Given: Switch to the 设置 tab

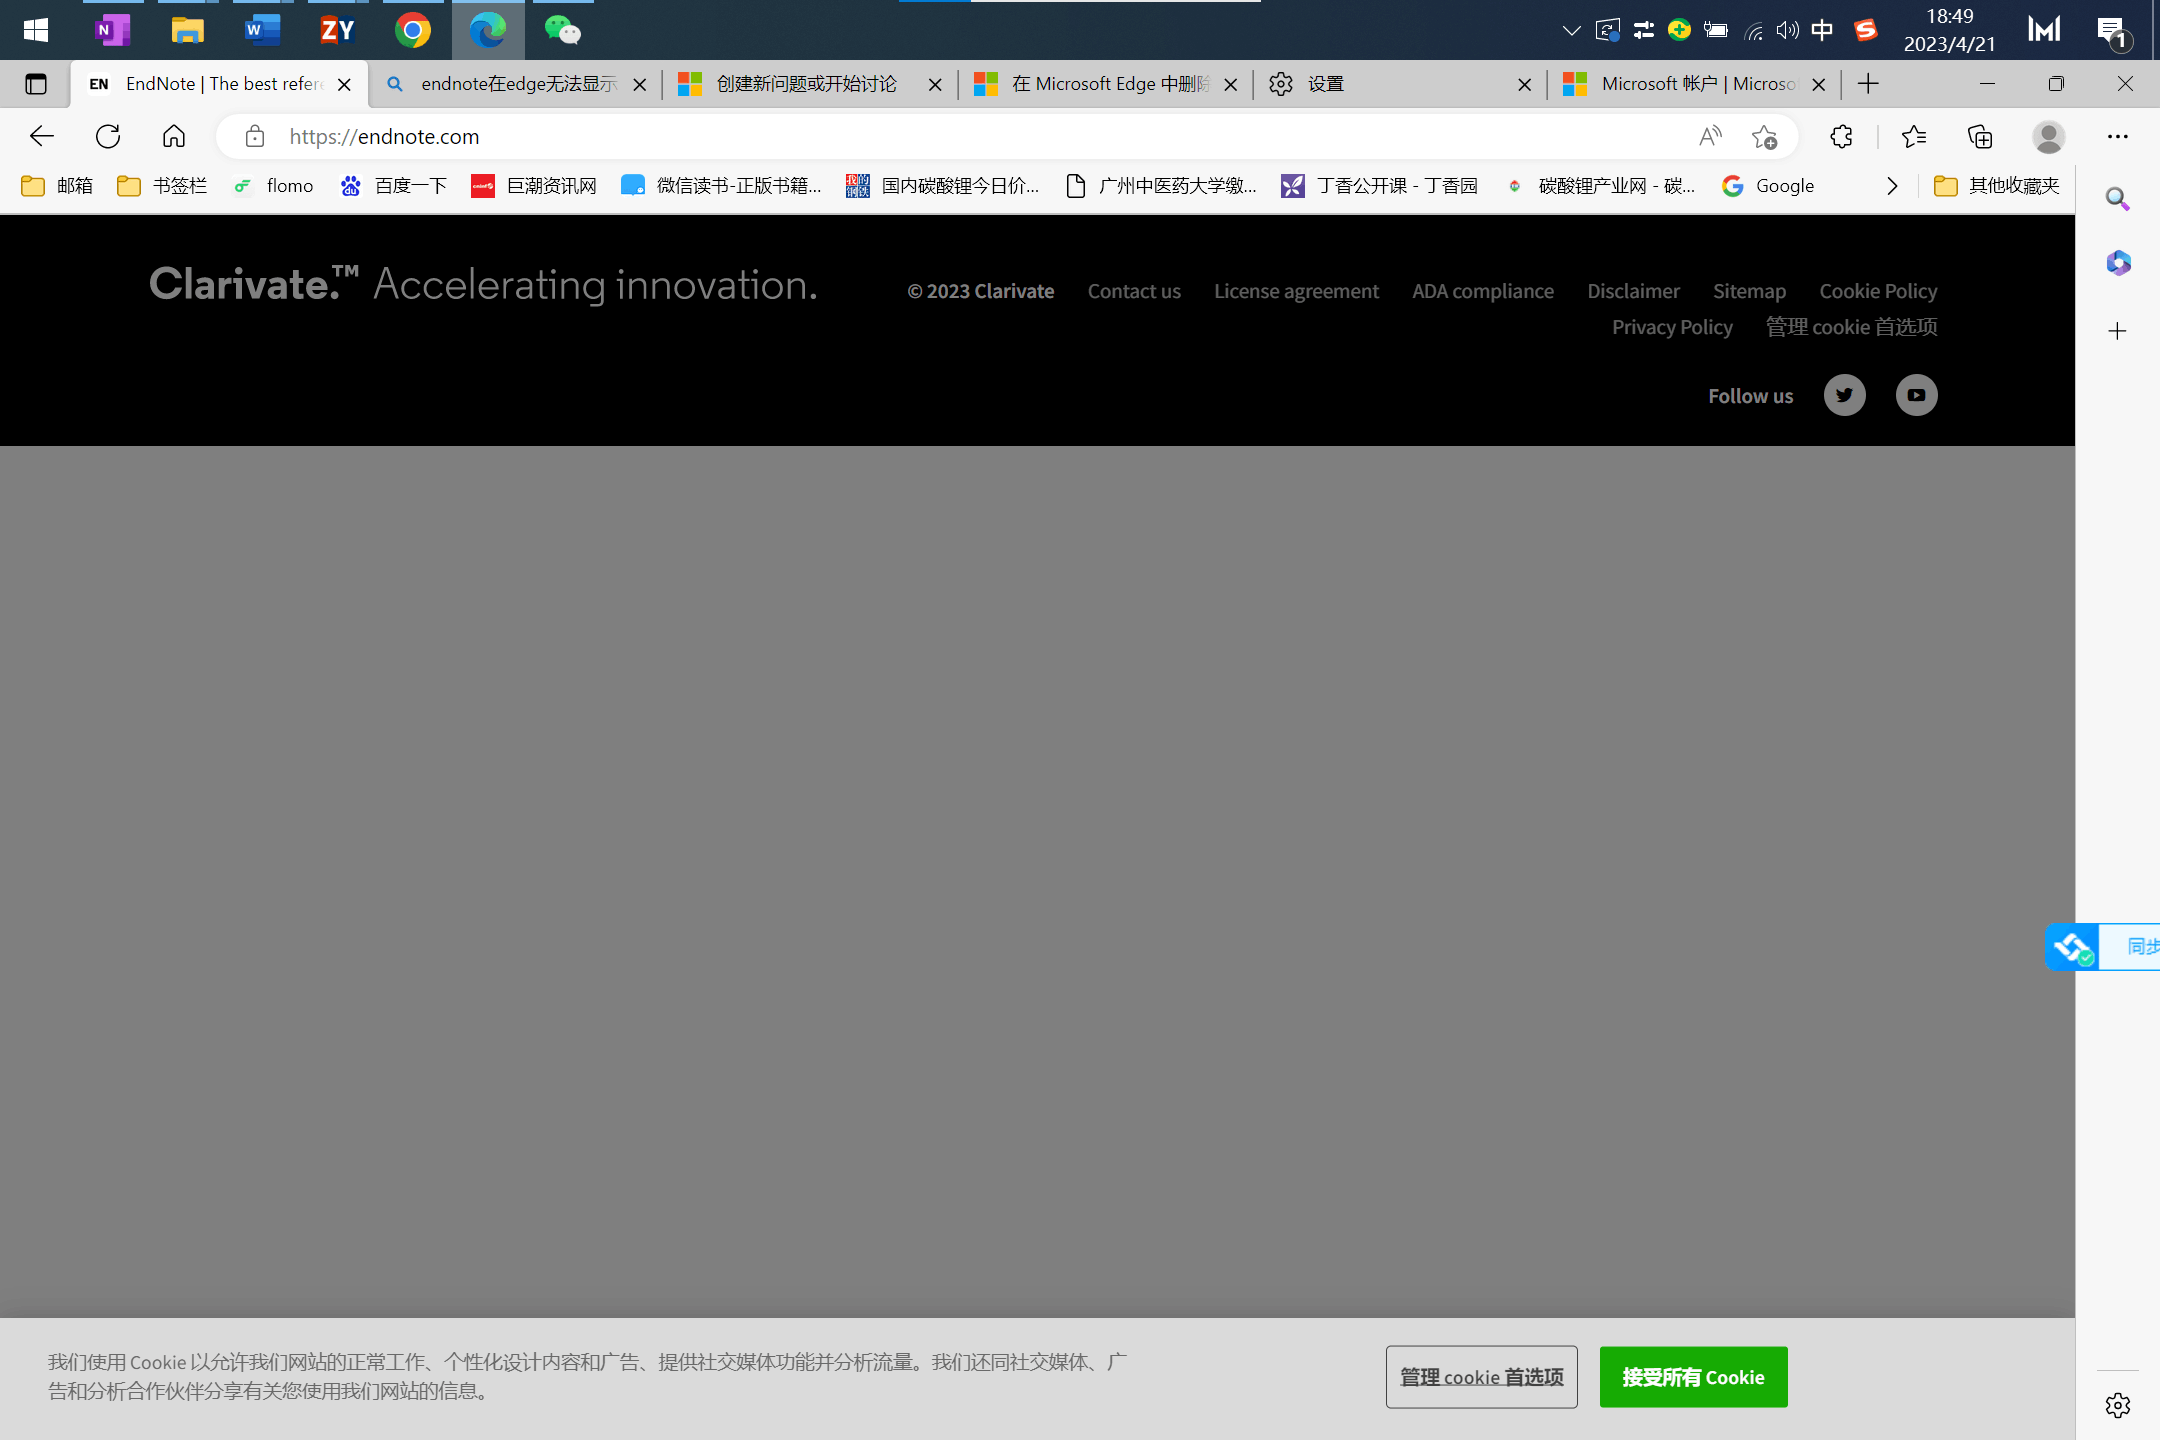Looking at the screenshot, I should point(1400,84).
